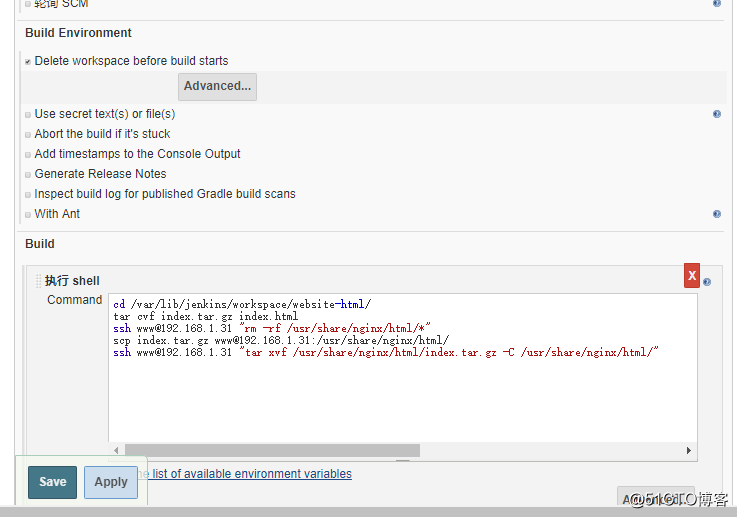Save the job configuration
Image resolution: width=738 pixels, height=518 pixels.
52,482
